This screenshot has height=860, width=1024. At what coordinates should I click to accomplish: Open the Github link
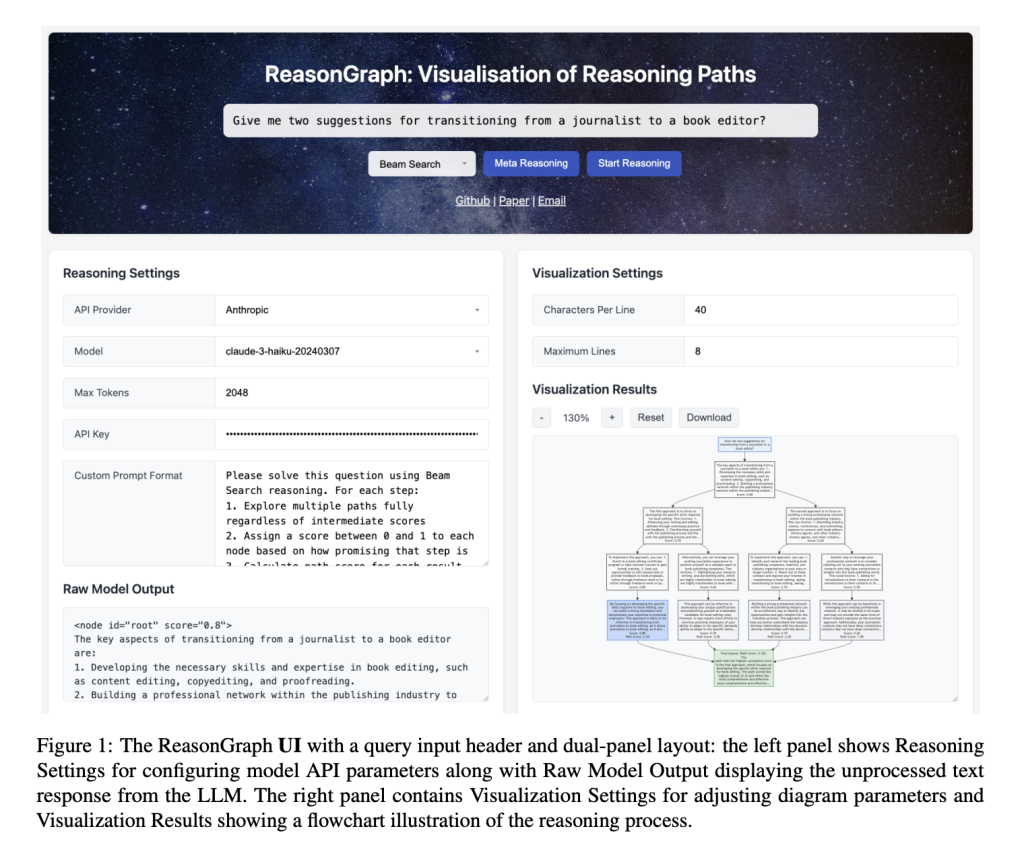point(472,200)
